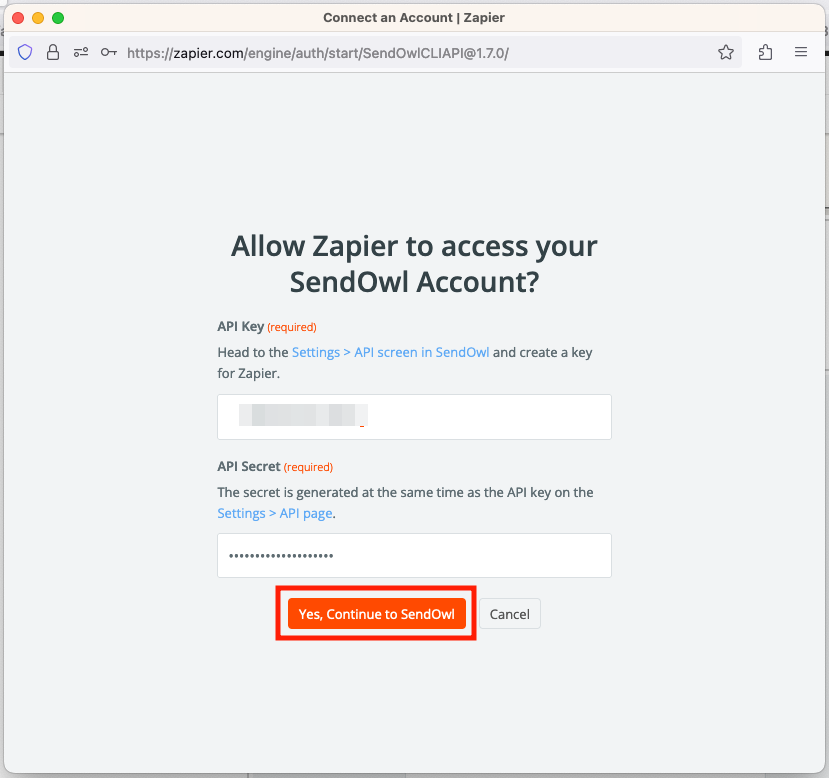Open the extensions puzzle icon
The image size is (829, 778).
point(765,52)
